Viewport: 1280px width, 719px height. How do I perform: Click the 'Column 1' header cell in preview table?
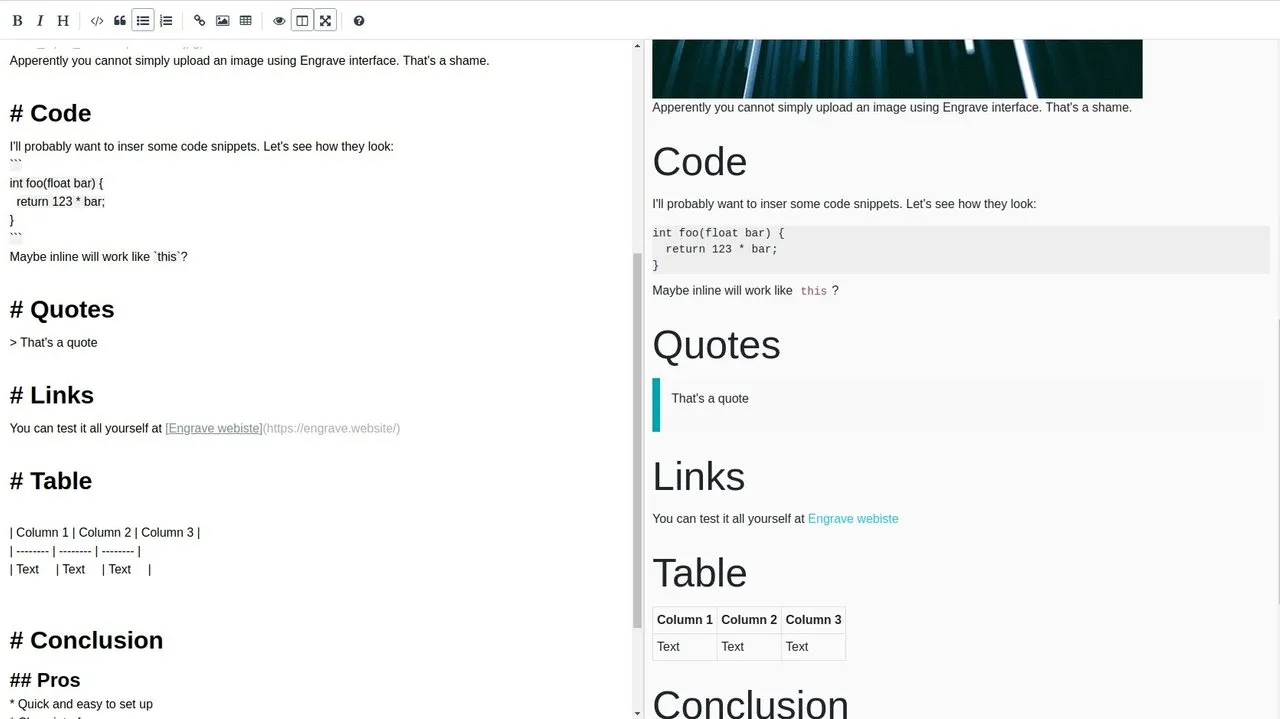(685, 620)
